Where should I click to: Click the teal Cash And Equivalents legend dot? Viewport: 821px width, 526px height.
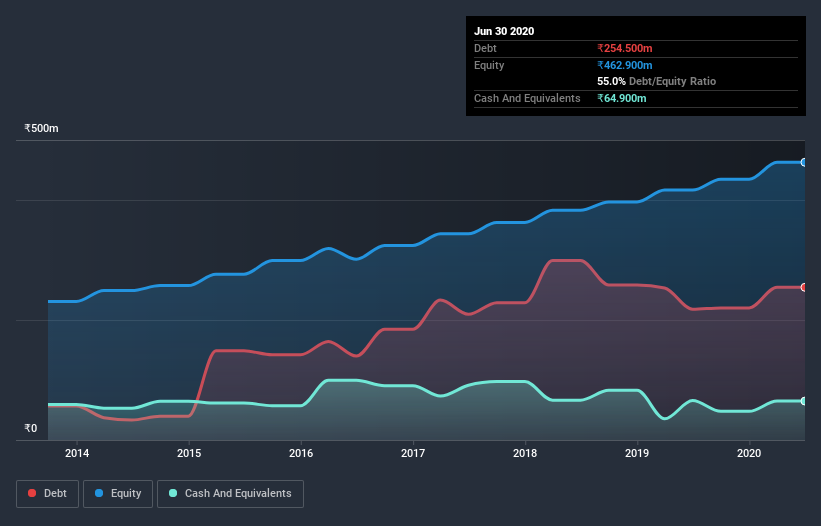(x=173, y=493)
